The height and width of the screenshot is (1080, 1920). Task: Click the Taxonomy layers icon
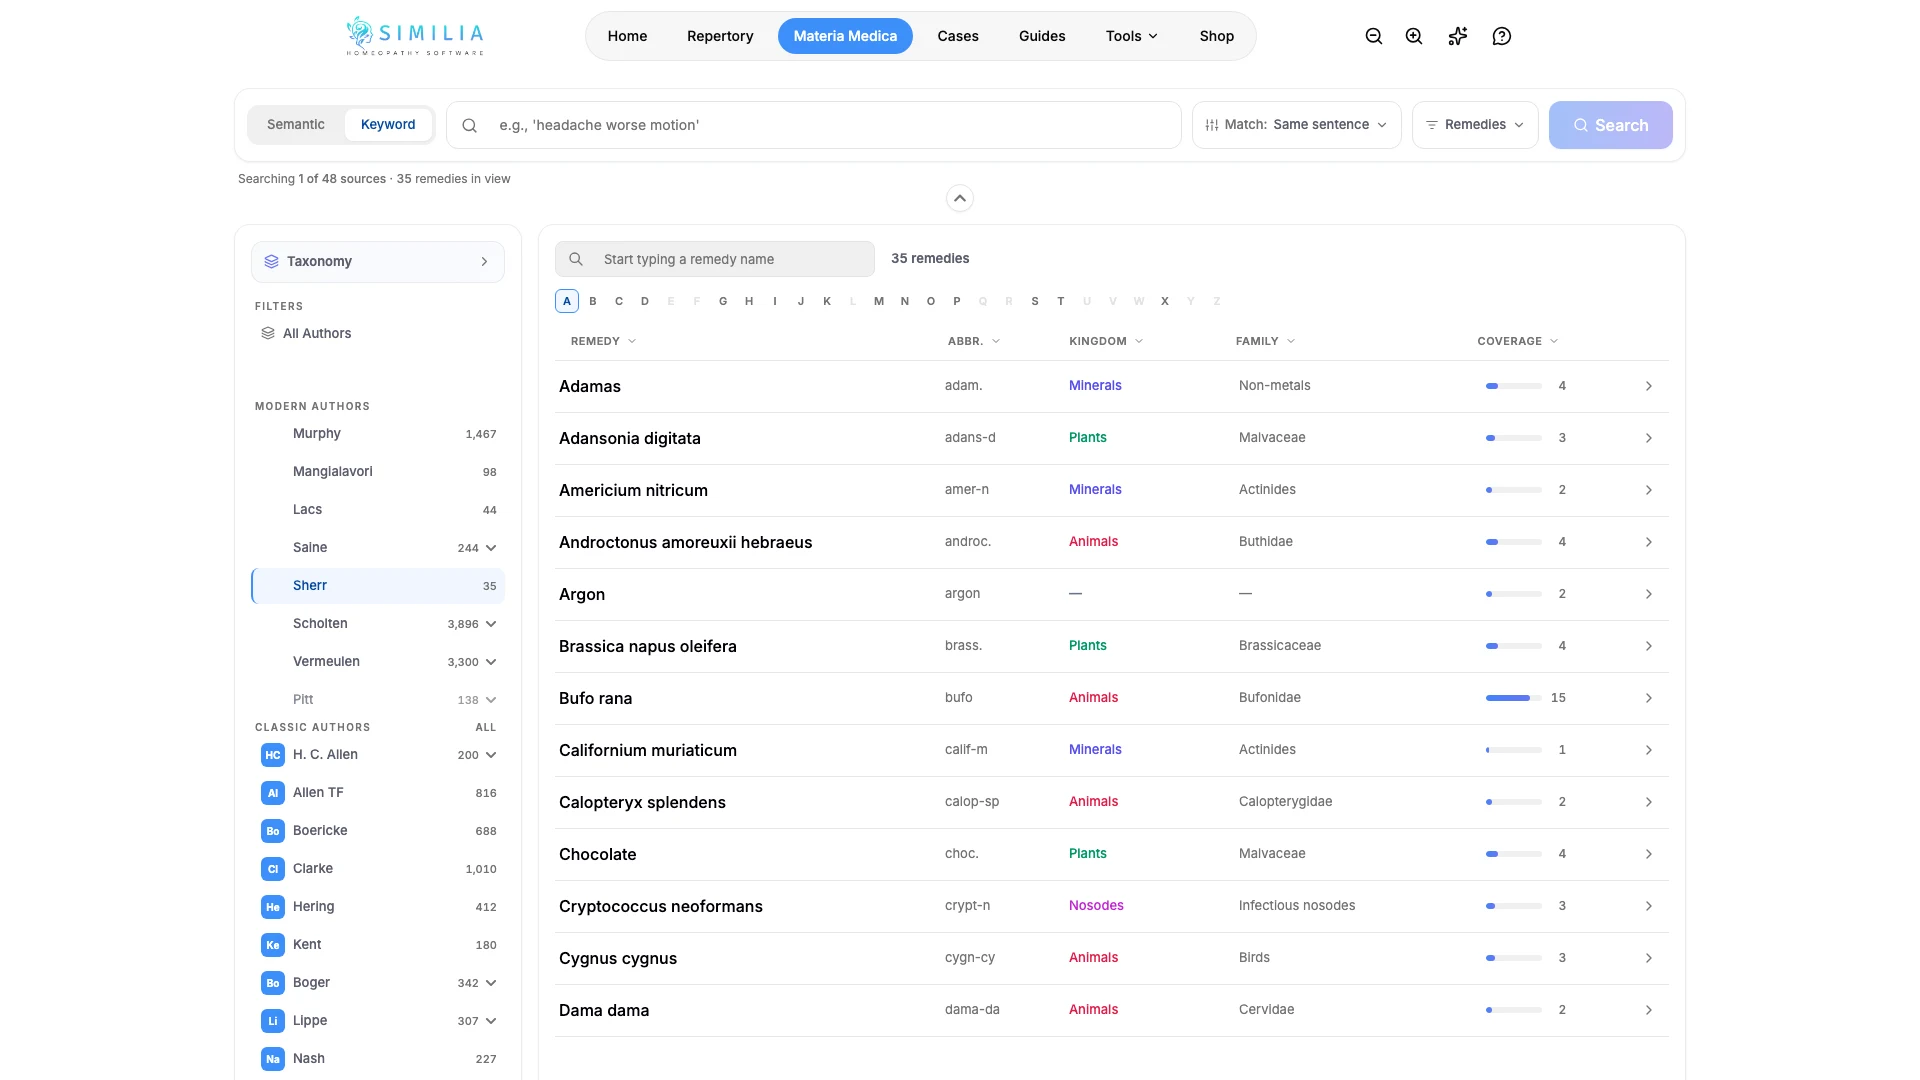click(271, 261)
